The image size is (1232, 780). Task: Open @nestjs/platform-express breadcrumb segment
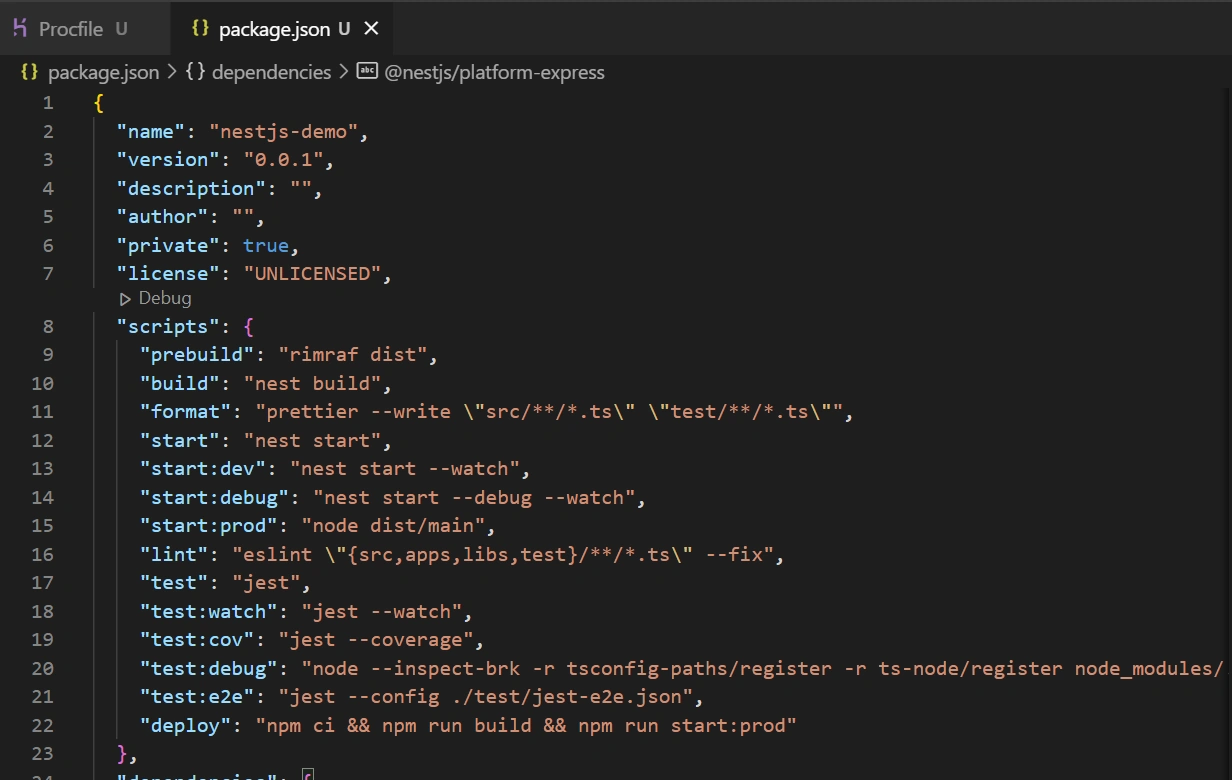(495, 72)
